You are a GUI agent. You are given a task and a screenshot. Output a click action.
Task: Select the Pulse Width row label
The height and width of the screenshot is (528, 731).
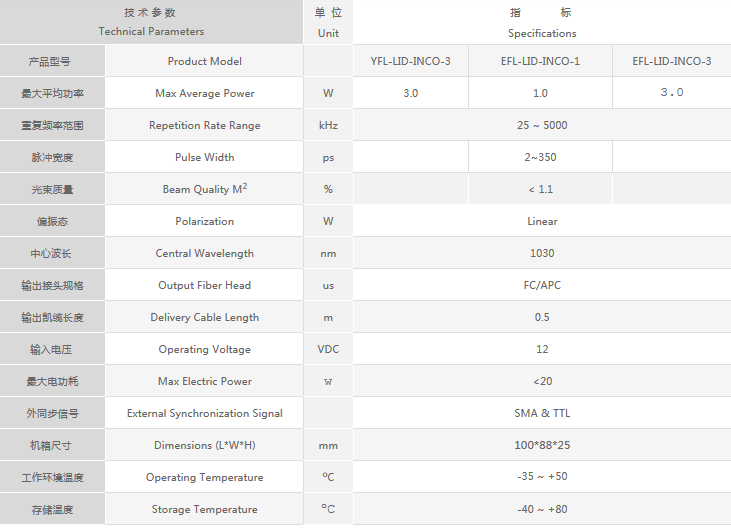(204, 157)
